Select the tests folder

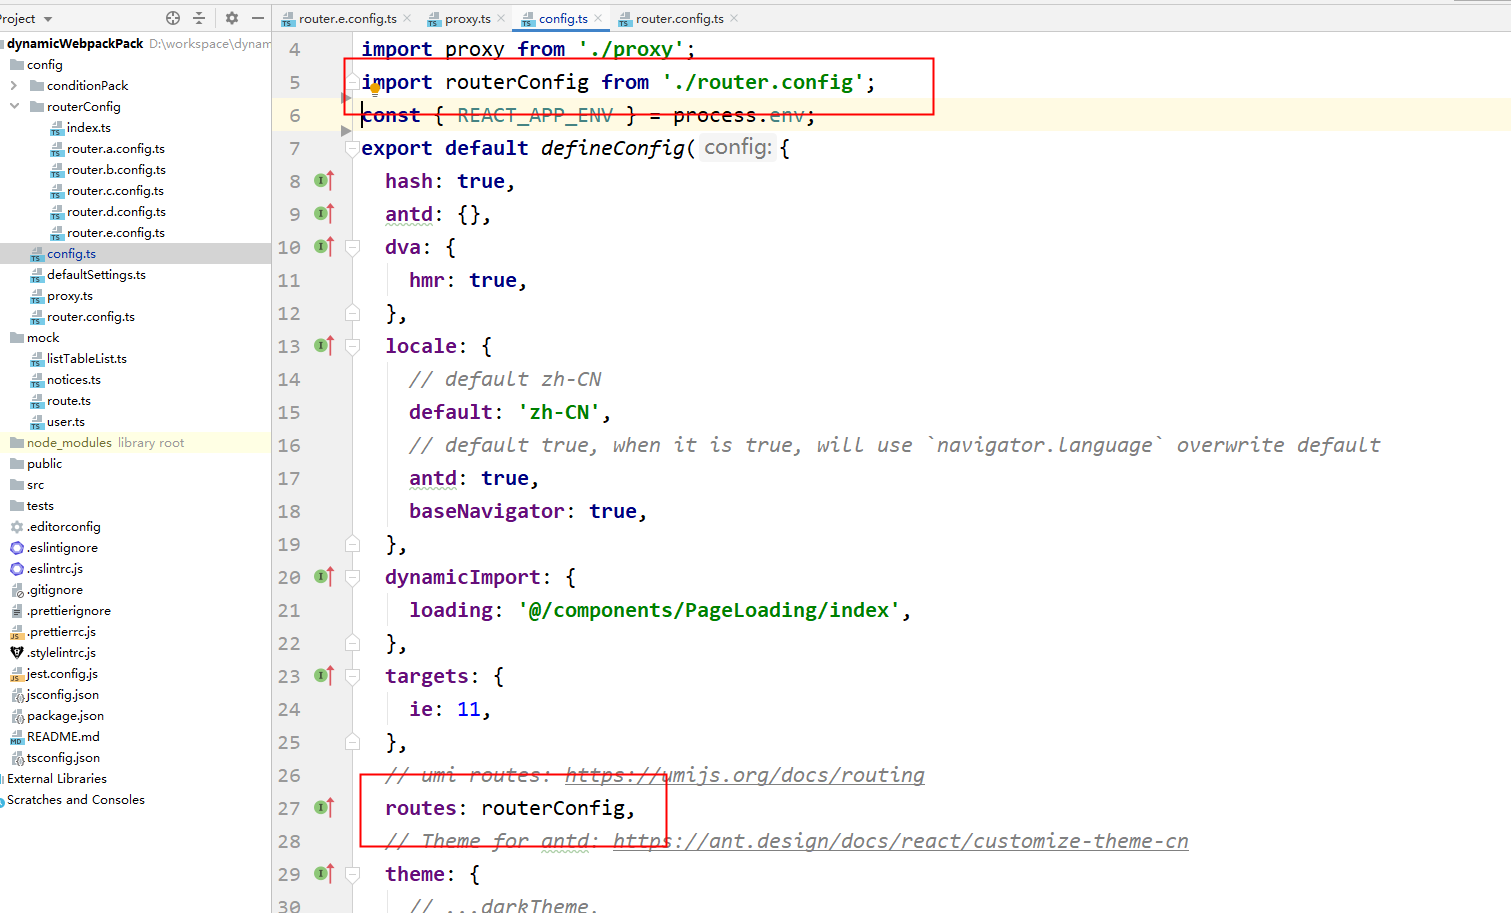41,506
